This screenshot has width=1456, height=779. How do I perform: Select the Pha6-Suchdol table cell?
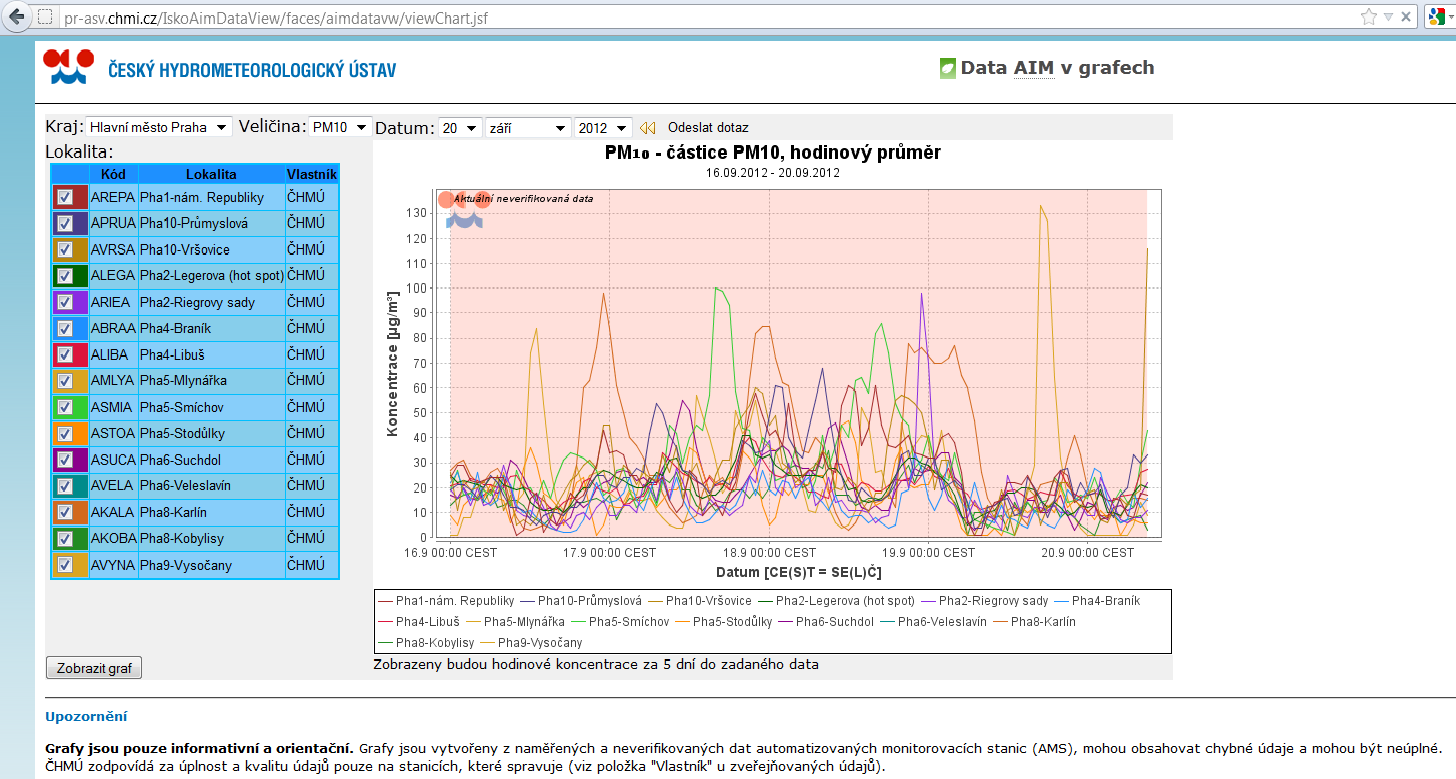pyautogui.click(x=211, y=460)
